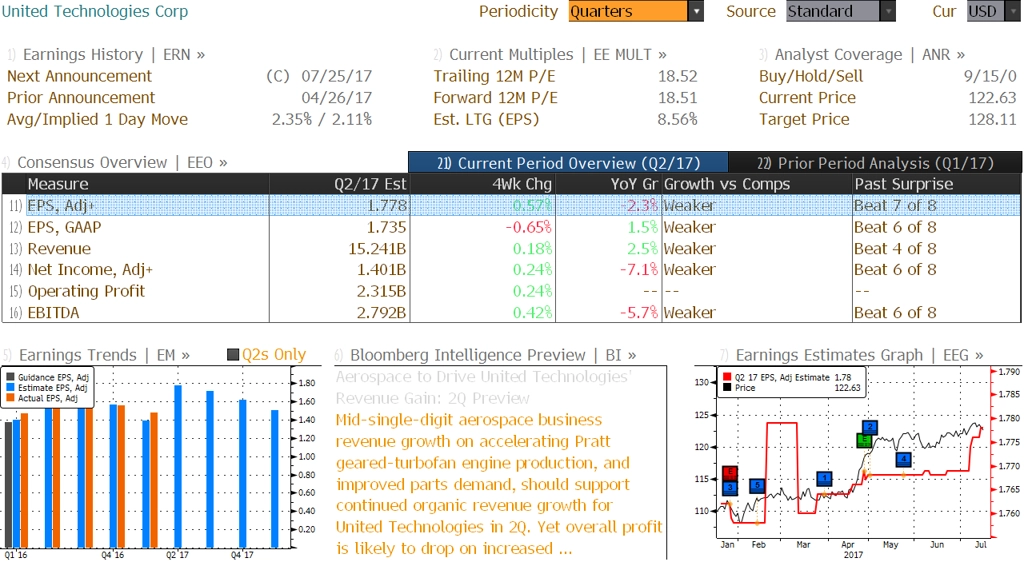Click Trailing 12M P/E value 18.52
This screenshot has height=562, width=1024.
coord(677,76)
